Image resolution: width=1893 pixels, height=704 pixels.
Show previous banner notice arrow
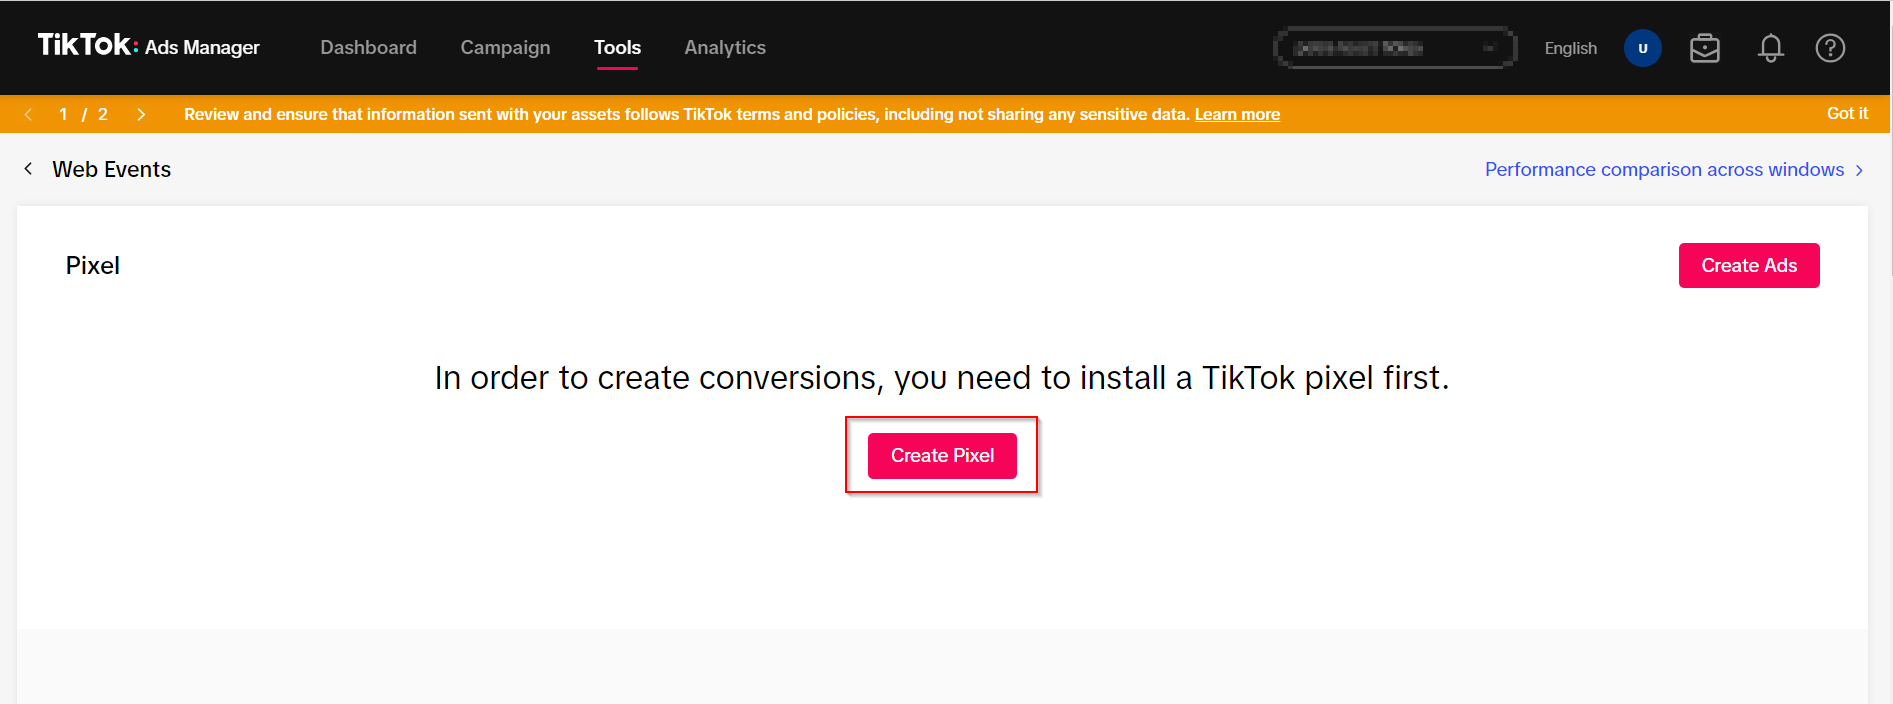tap(28, 114)
